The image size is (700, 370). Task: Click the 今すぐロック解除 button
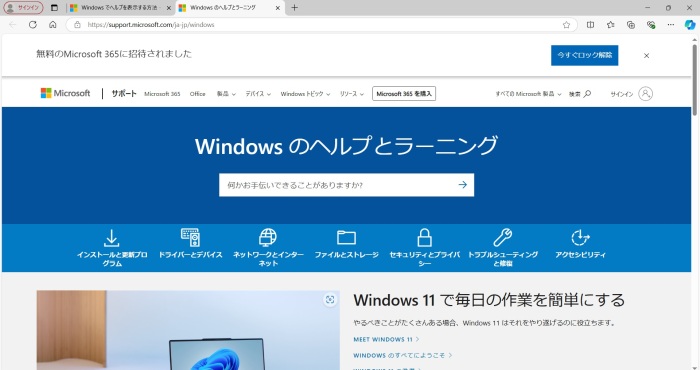pos(584,55)
